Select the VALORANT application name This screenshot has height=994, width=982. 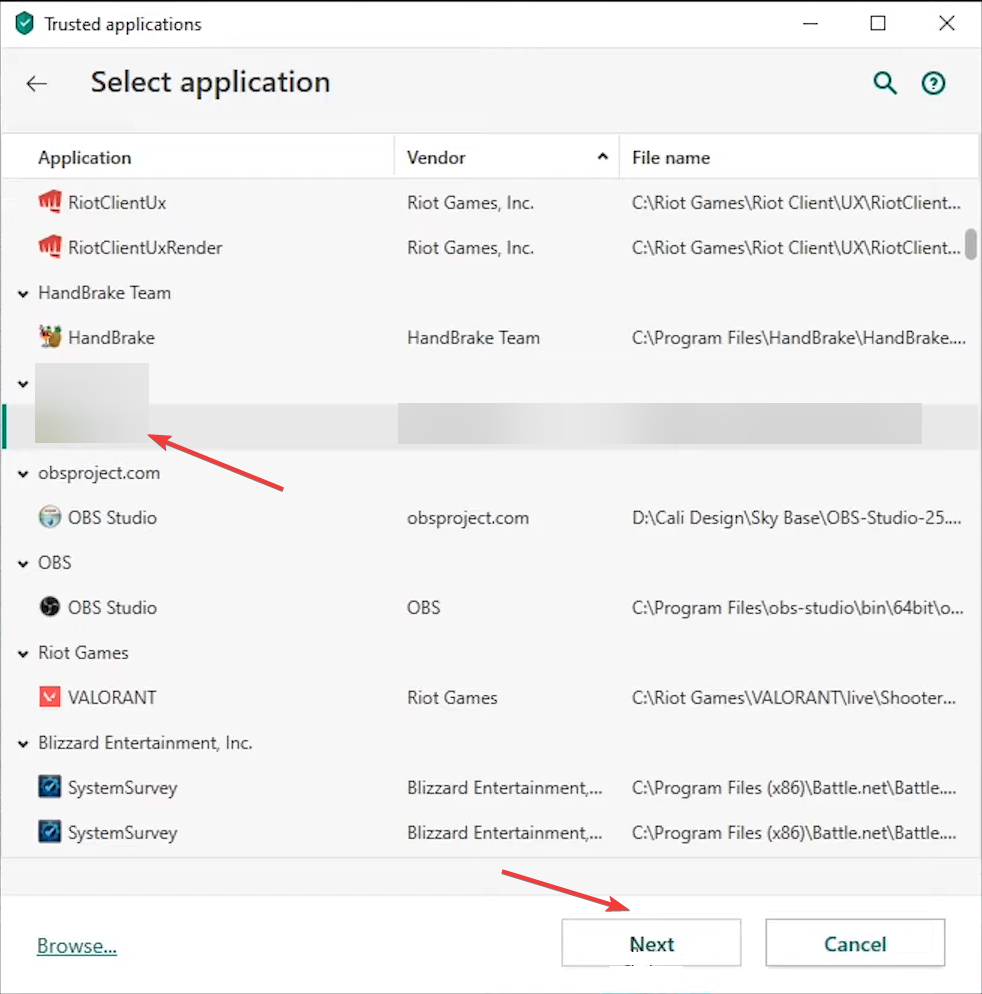(112, 698)
